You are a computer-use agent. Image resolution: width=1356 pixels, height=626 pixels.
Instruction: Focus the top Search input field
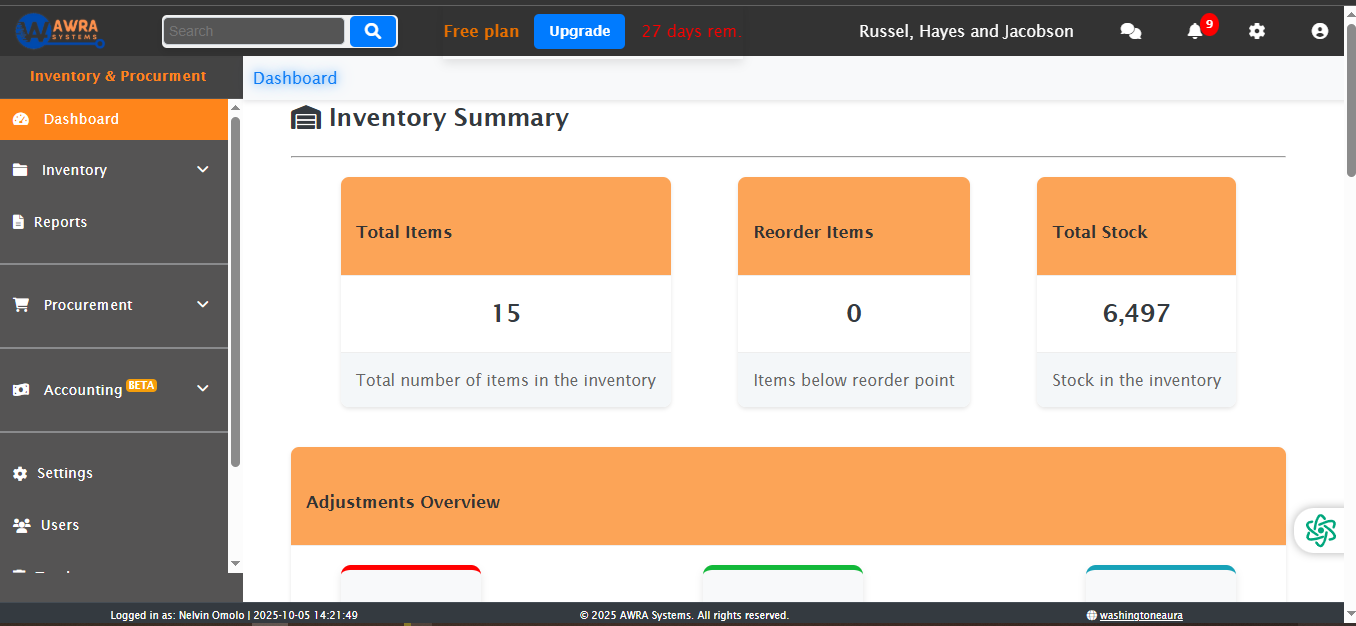(x=254, y=31)
